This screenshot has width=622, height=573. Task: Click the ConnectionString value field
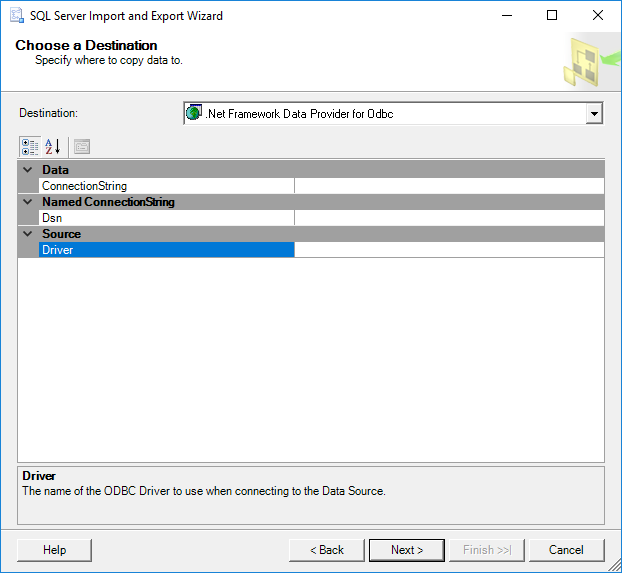coord(449,186)
